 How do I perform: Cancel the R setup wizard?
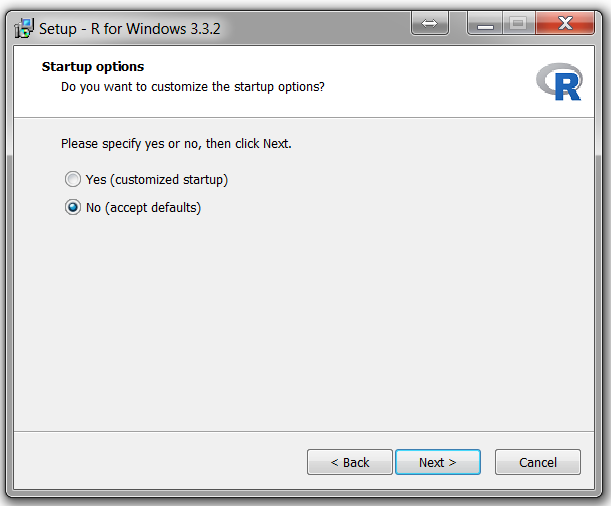coord(538,462)
